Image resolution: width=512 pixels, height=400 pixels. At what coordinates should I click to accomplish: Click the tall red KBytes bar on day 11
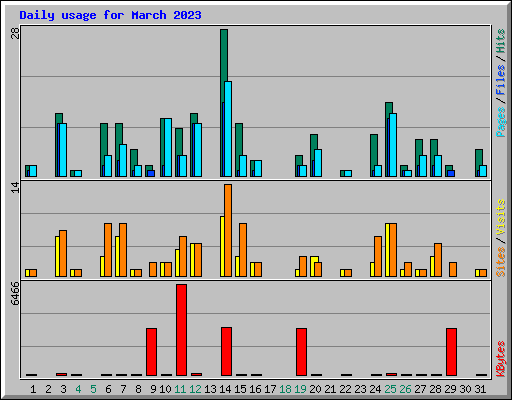click(181, 330)
